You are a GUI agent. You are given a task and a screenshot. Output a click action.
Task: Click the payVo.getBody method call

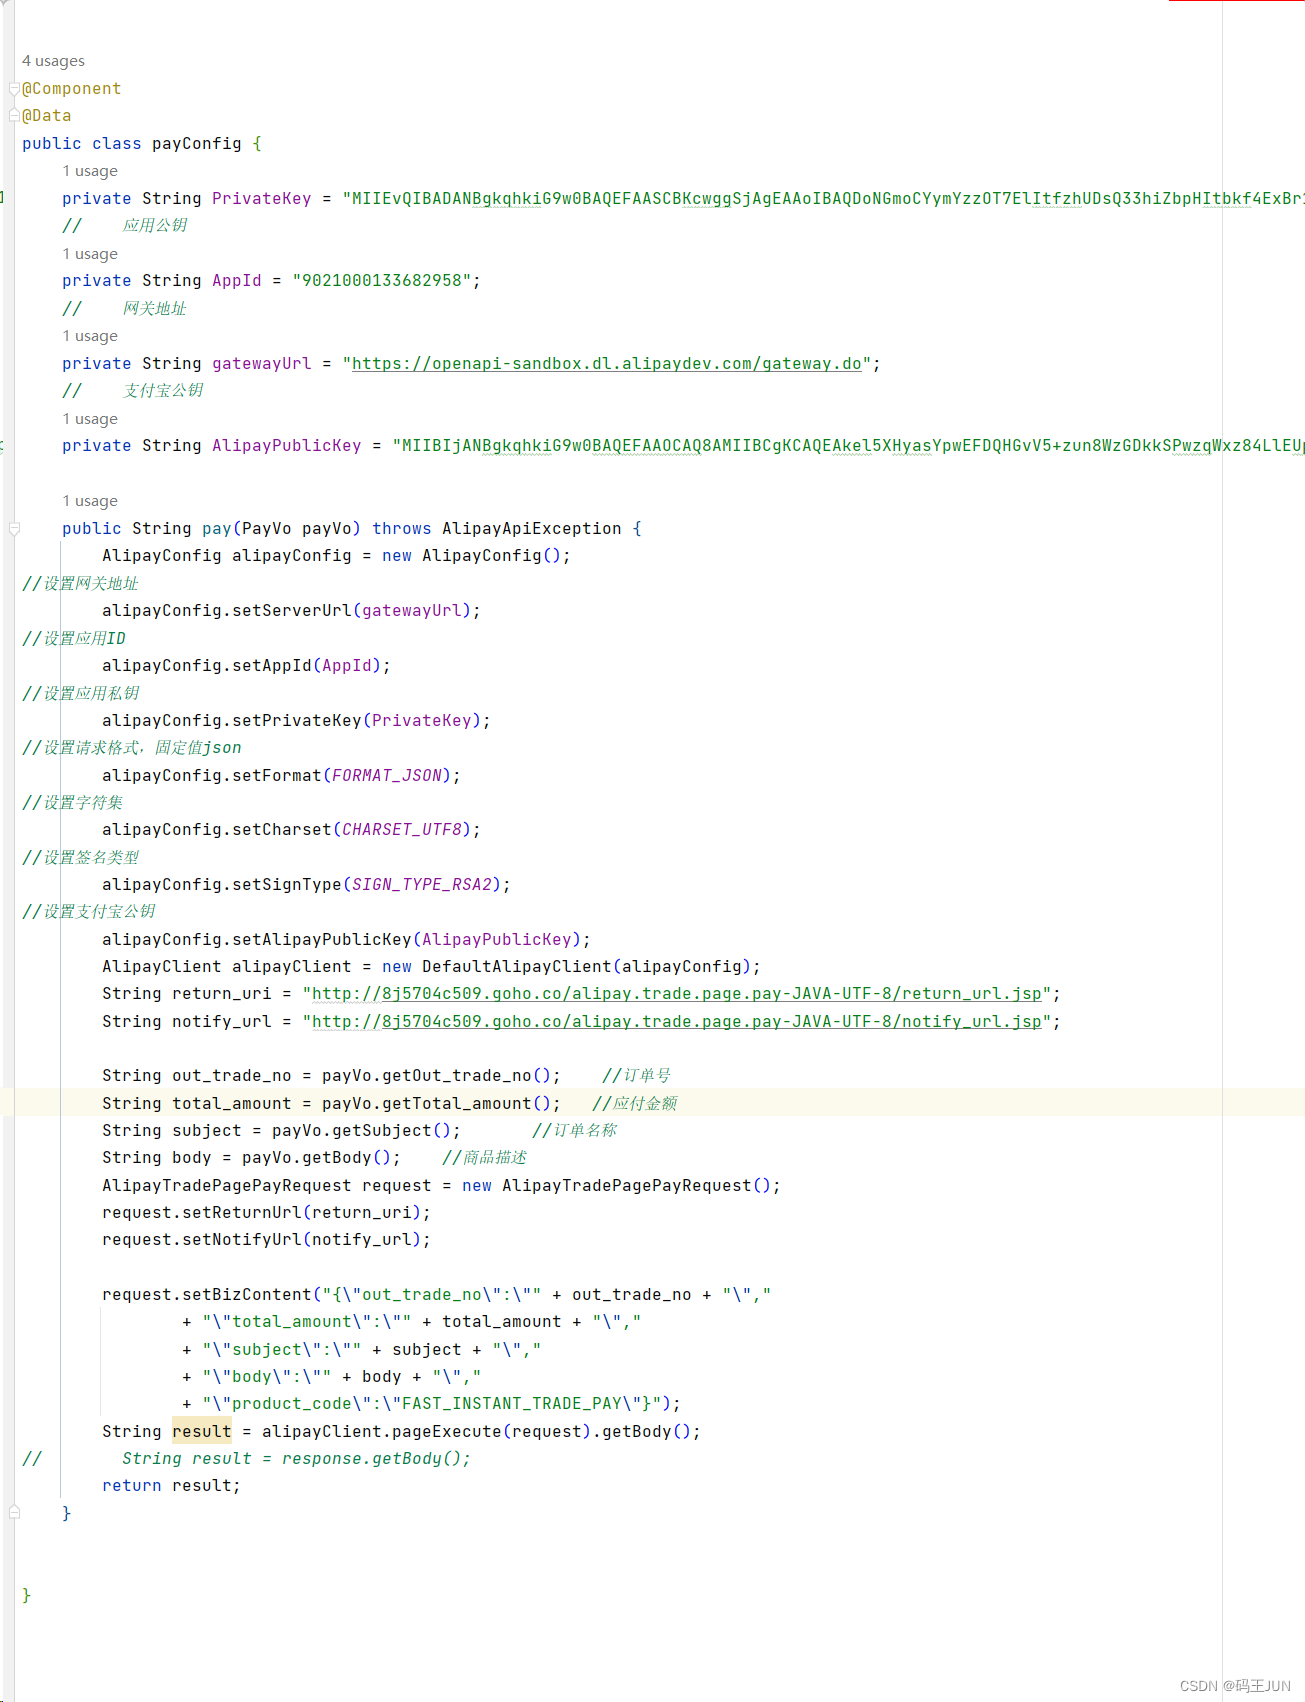317,1158
